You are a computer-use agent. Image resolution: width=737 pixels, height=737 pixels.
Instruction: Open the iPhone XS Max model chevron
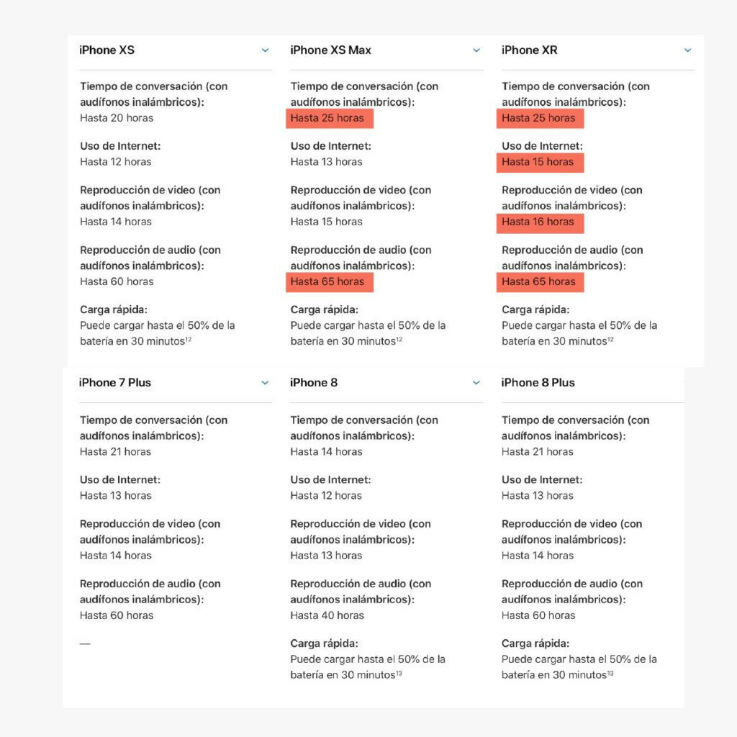(476, 50)
